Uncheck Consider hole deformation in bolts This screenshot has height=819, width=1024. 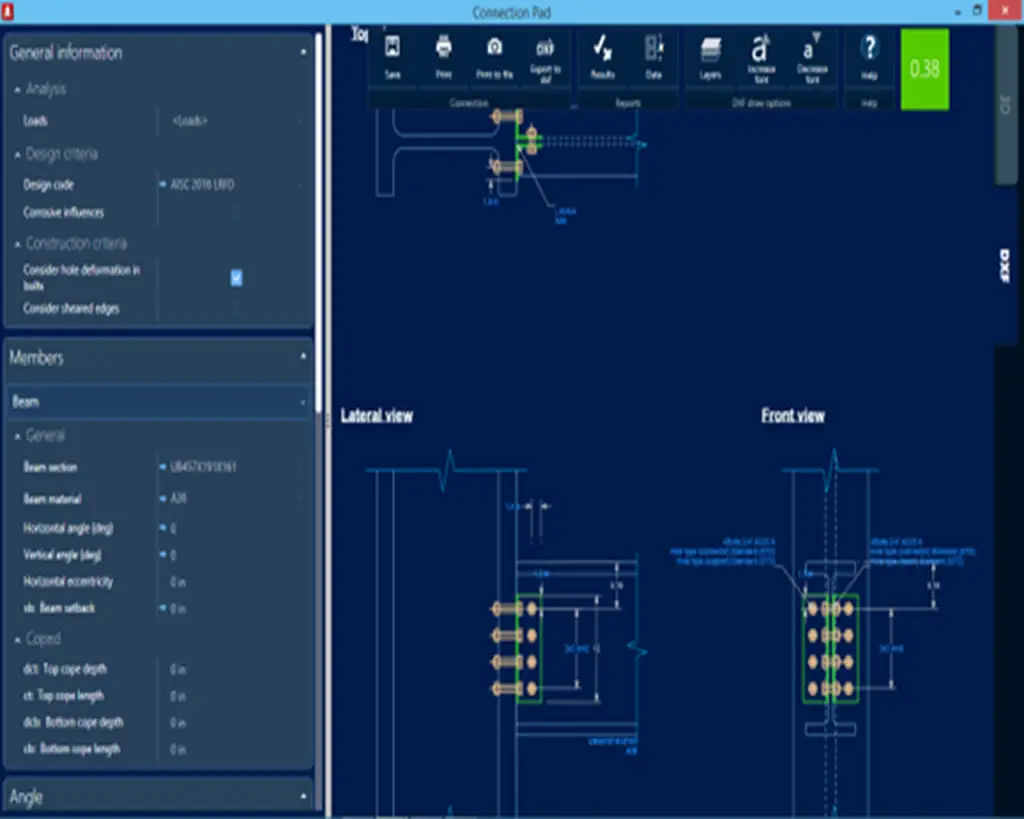[237, 278]
